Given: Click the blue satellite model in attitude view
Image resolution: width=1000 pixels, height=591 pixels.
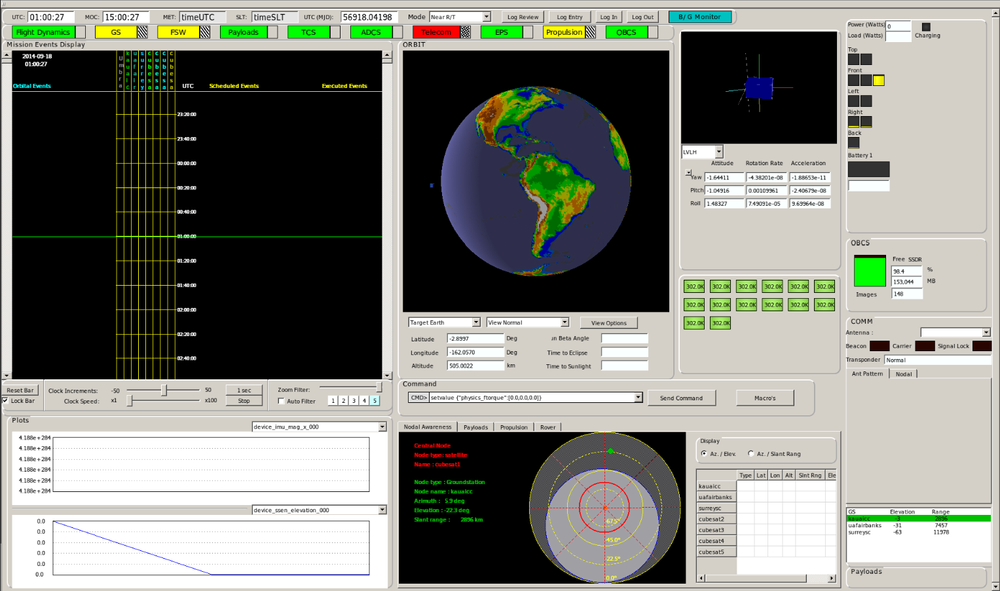Looking at the screenshot, I should 759,88.
